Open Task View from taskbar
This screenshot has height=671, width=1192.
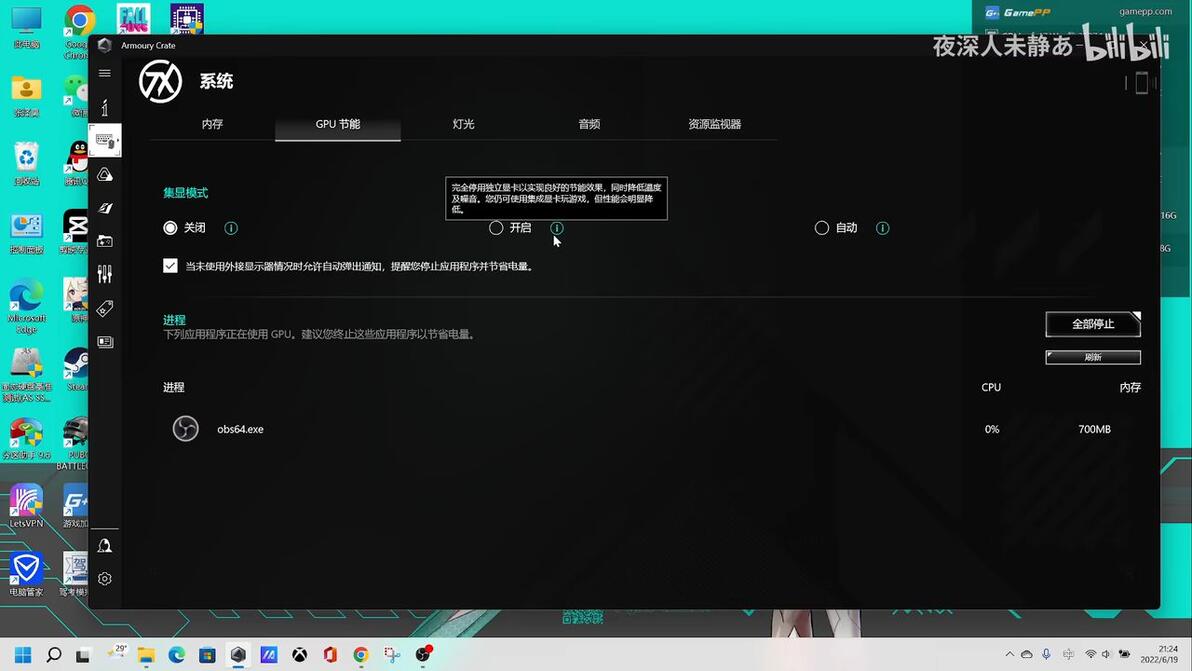coord(83,654)
